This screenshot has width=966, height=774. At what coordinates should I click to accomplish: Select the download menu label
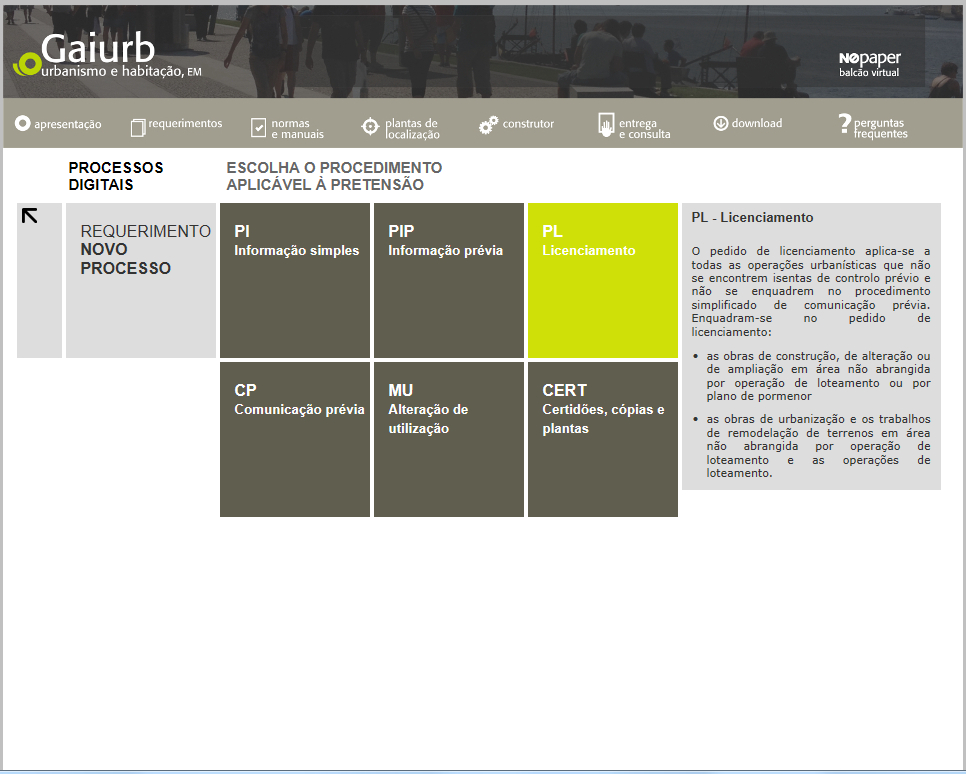tap(757, 123)
